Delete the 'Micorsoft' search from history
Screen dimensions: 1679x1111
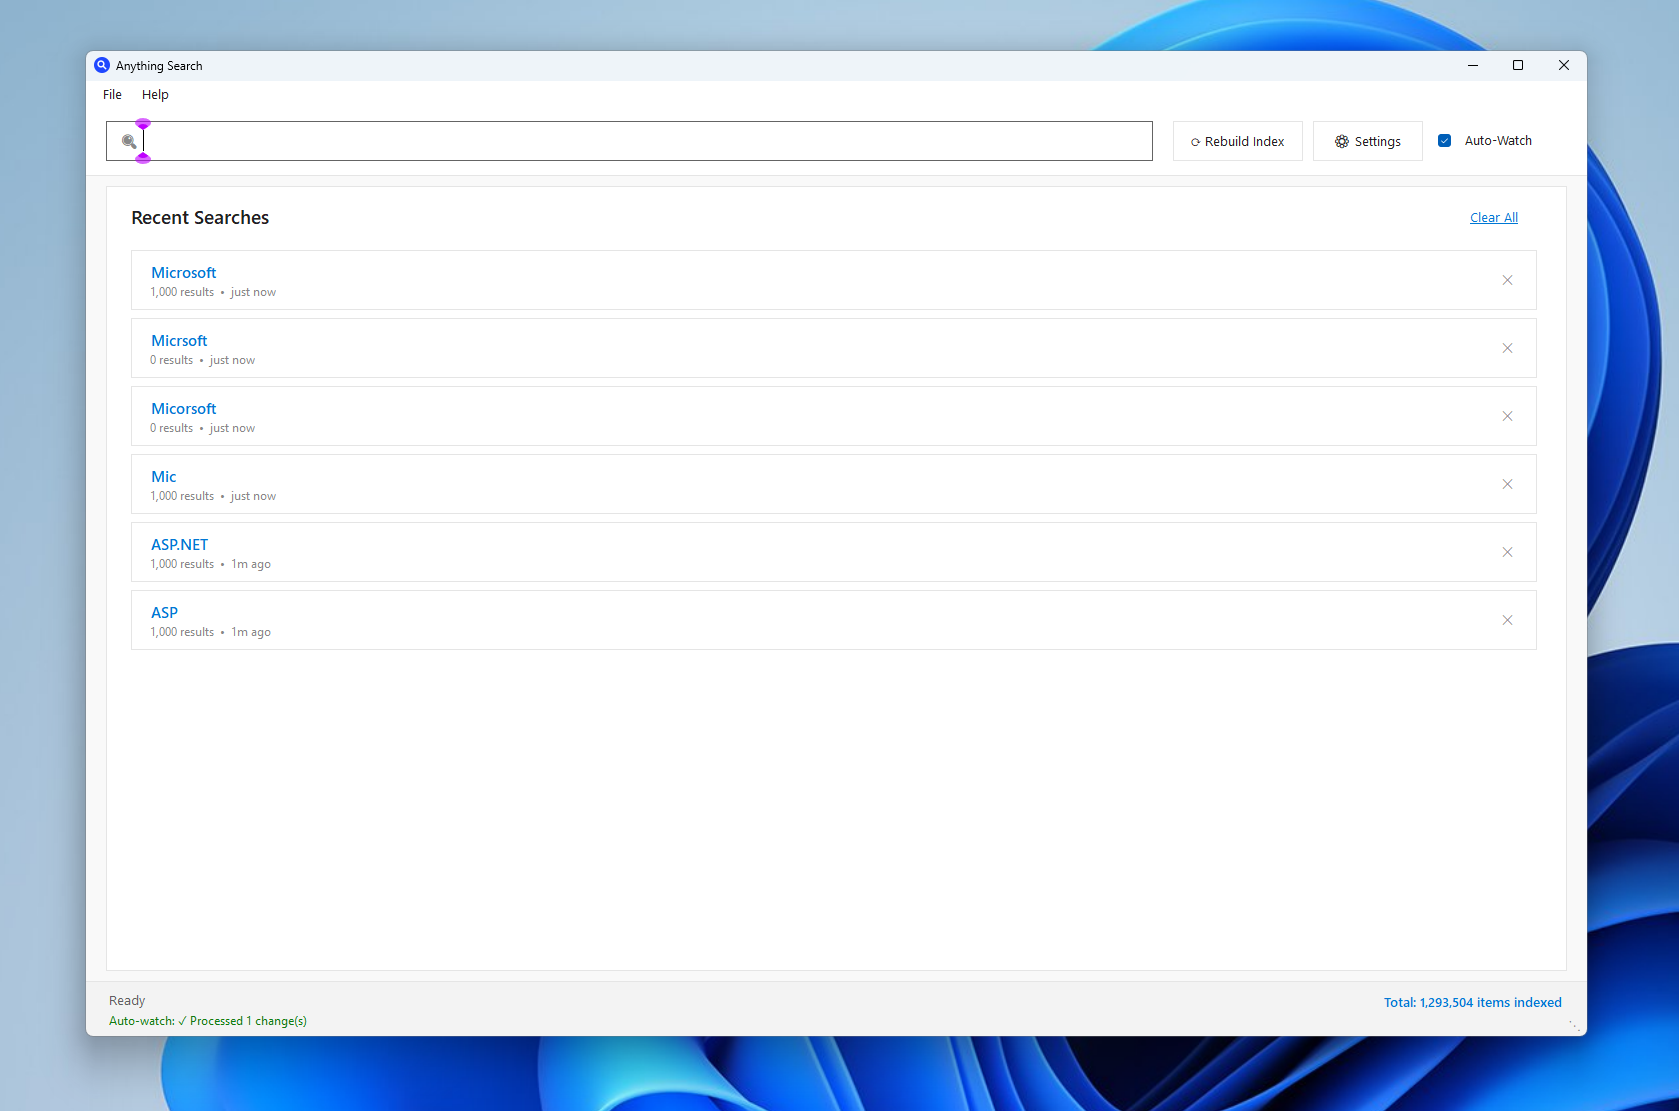click(x=1507, y=416)
